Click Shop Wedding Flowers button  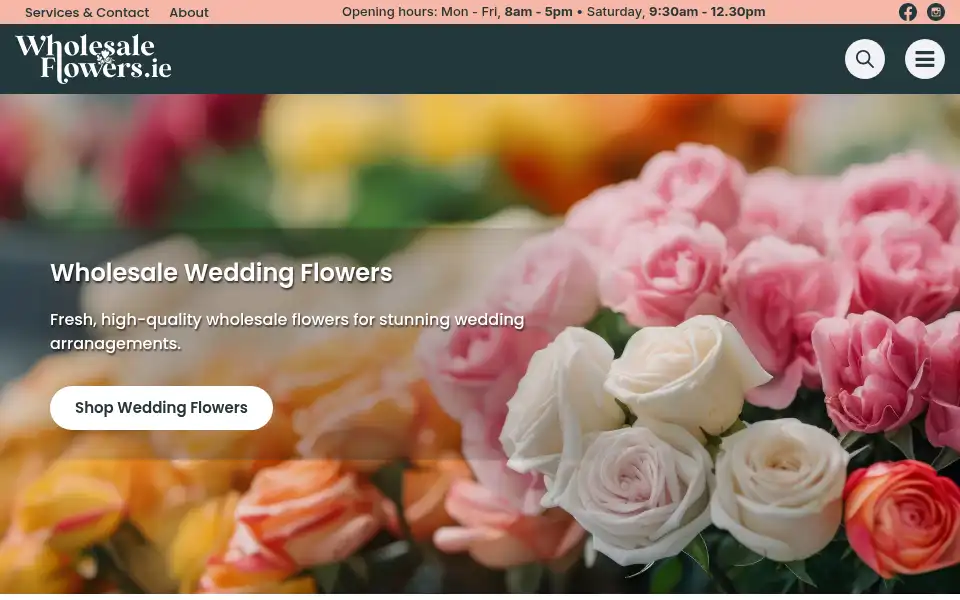161,408
